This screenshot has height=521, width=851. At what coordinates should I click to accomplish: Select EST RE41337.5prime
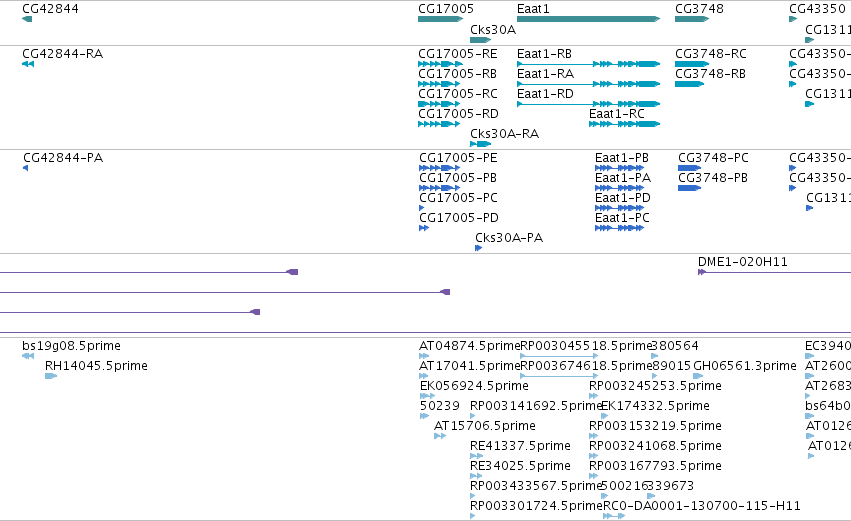(x=476, y=456)
